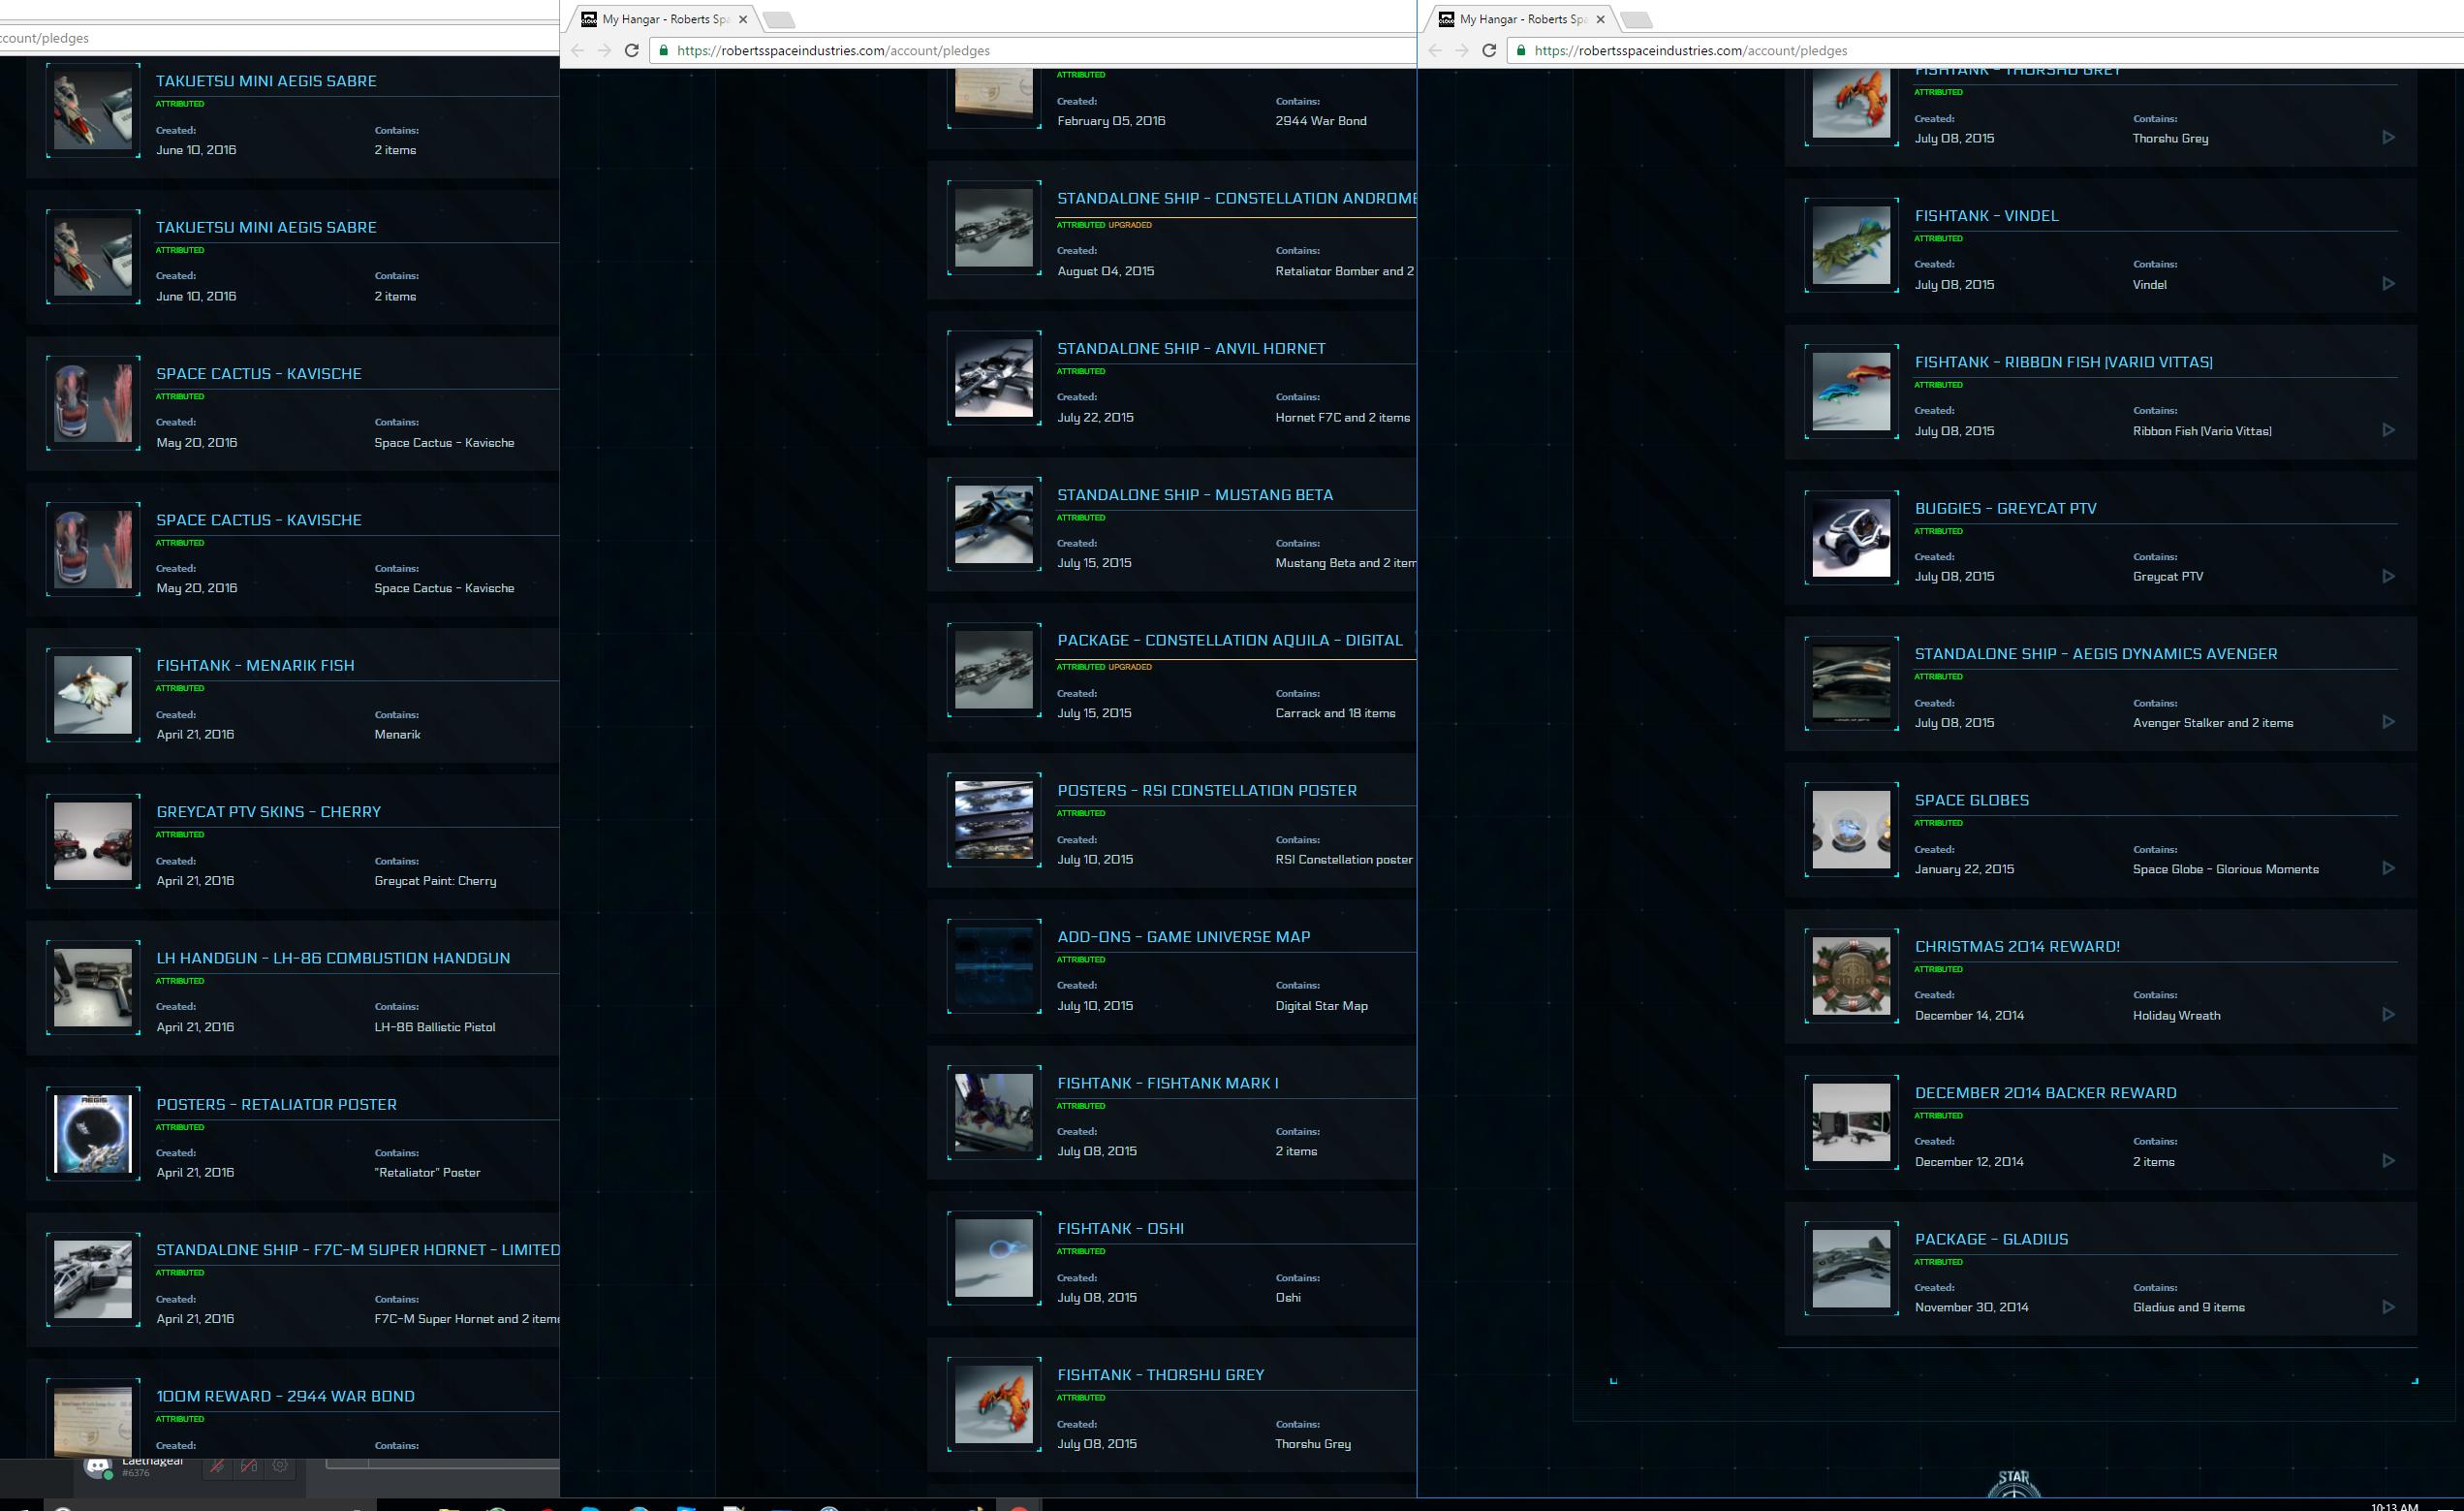This screenshot has height=1511, width=2464.
Task: Click the Constellation Aquila package thumbnail
Action: coord(994,670)
